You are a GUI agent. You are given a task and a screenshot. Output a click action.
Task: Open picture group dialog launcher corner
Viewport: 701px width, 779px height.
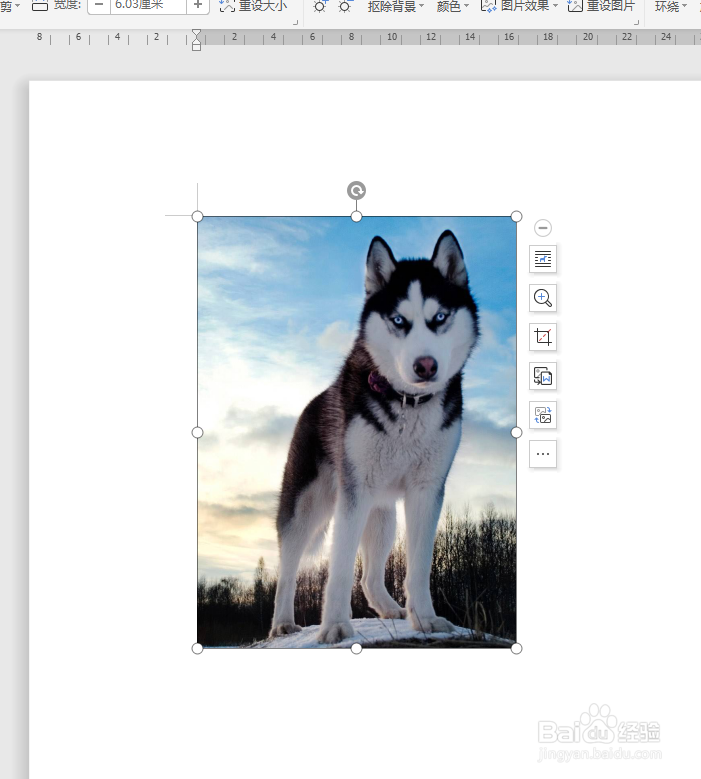(x=636, y=22)
